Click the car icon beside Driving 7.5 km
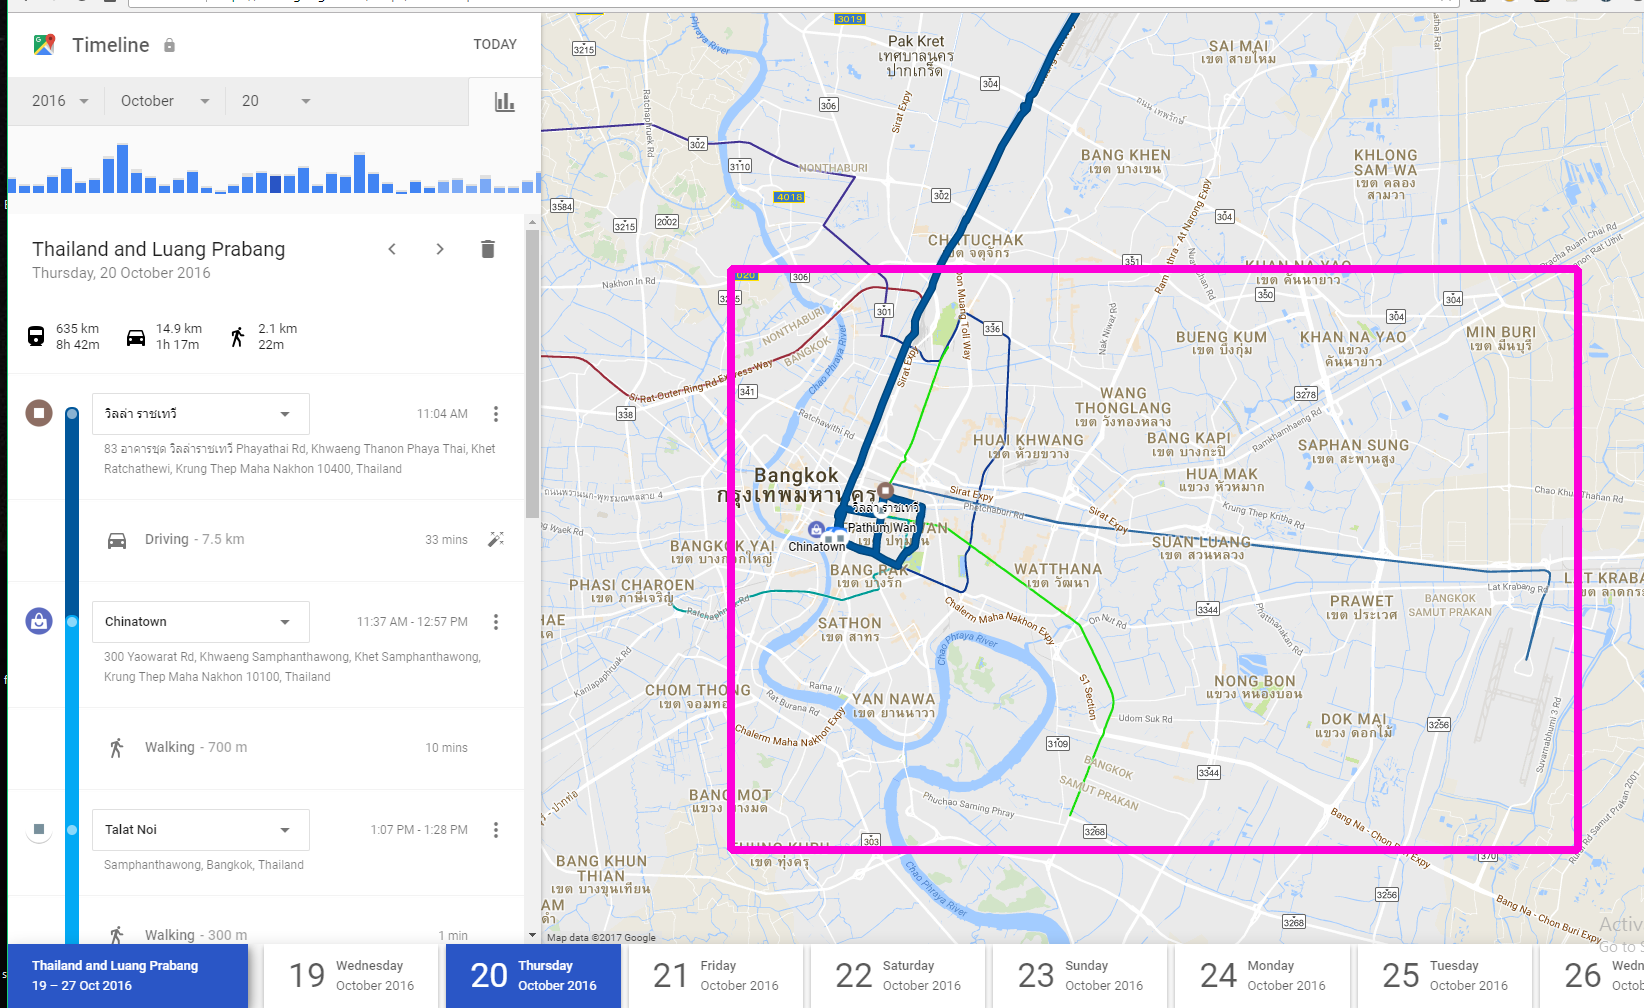The width and height of the screenshot is (1644, 1008). tap(117, 541)
